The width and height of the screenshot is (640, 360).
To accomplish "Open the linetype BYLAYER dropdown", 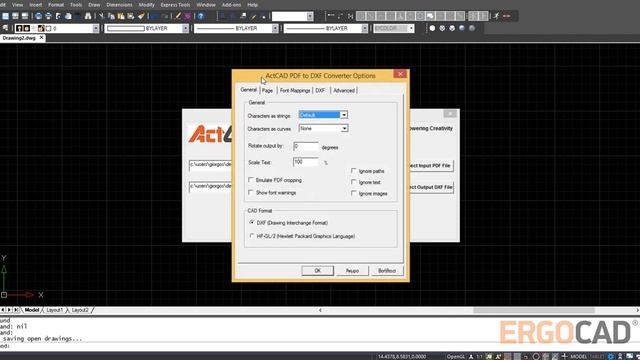I will pyautogui.click(x=275, y=28).
